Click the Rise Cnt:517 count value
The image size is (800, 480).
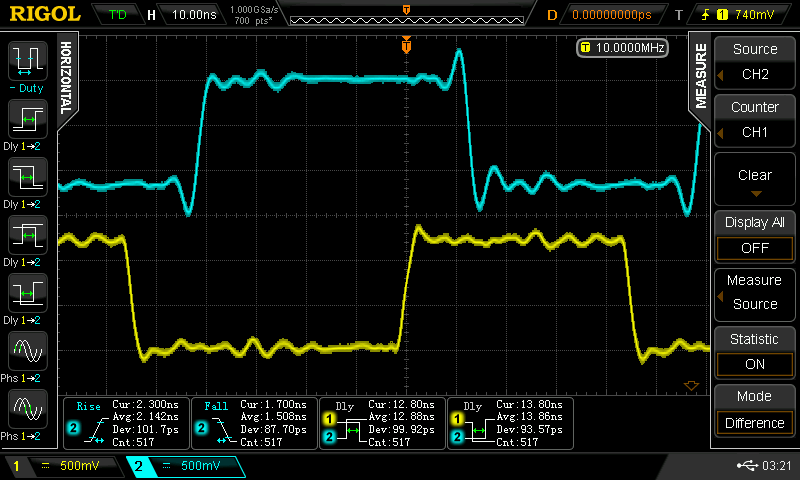pos(133,442)
